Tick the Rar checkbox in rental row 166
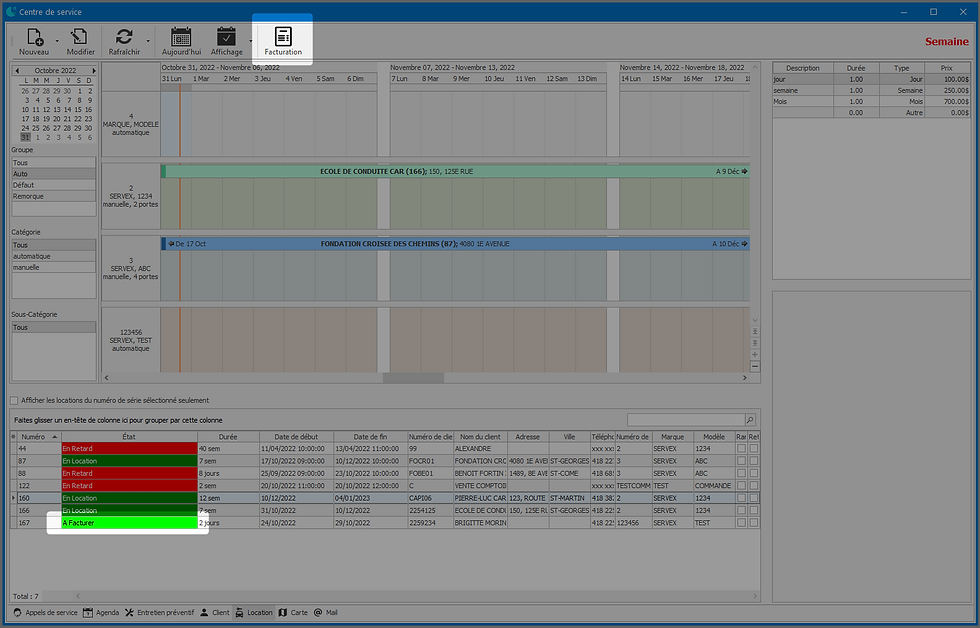980x628 pixels. [741, 511]
